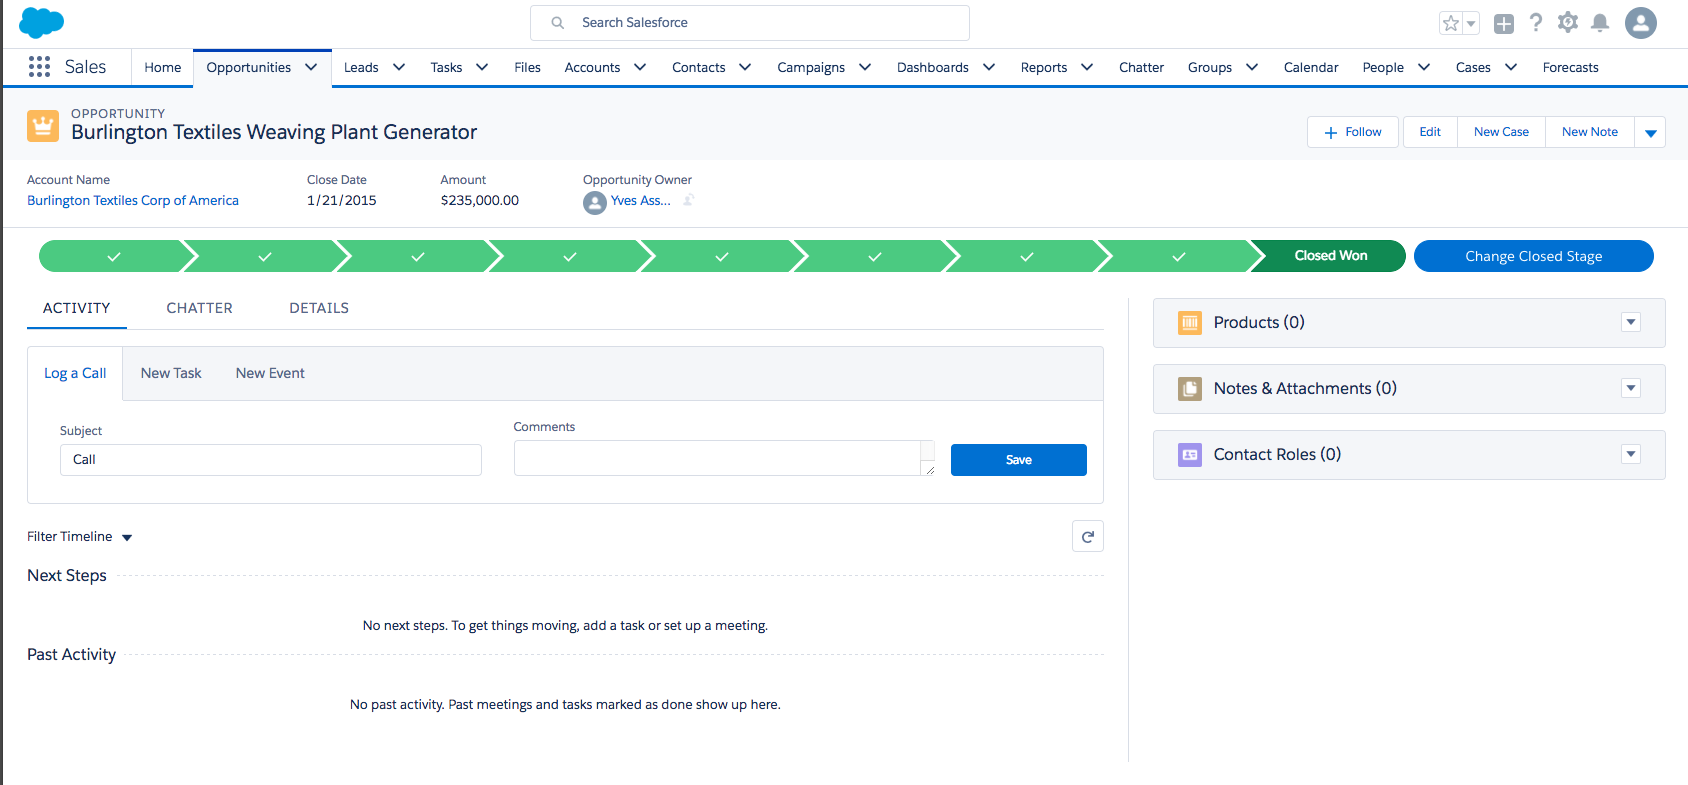Image resolution: width=1688 pixels, height=785 pixels.
Task: View the notifications bell
Action: point(1600,23)
